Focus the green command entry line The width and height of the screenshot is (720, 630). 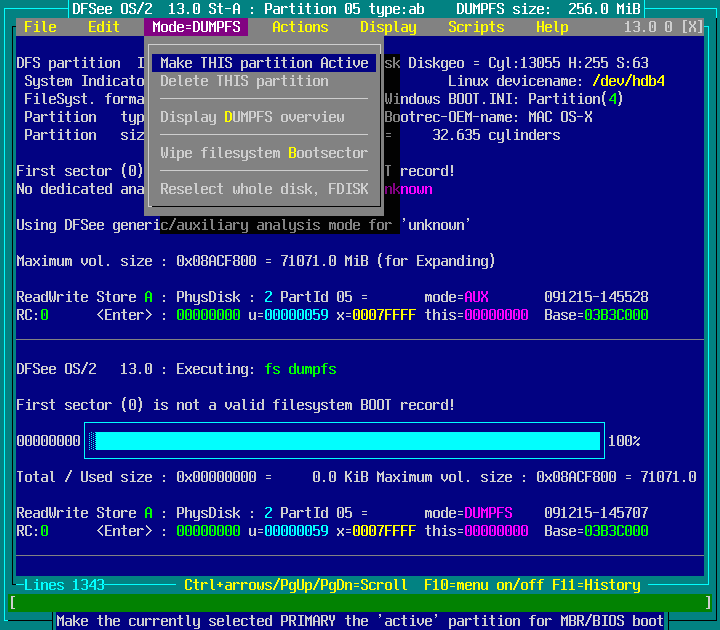360,603
